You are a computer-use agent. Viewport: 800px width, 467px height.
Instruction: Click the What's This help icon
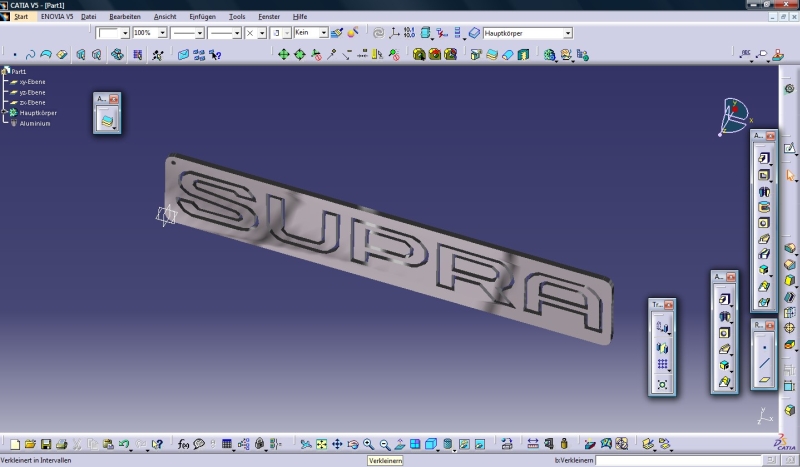coord(158,444)
